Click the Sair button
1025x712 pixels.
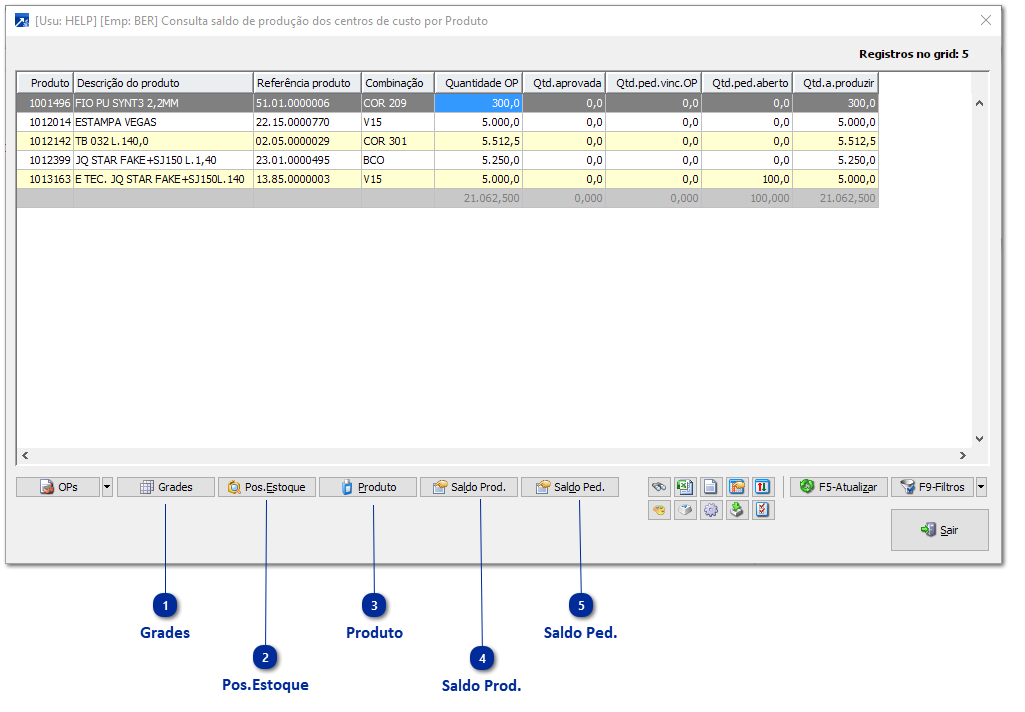point(939,530)
